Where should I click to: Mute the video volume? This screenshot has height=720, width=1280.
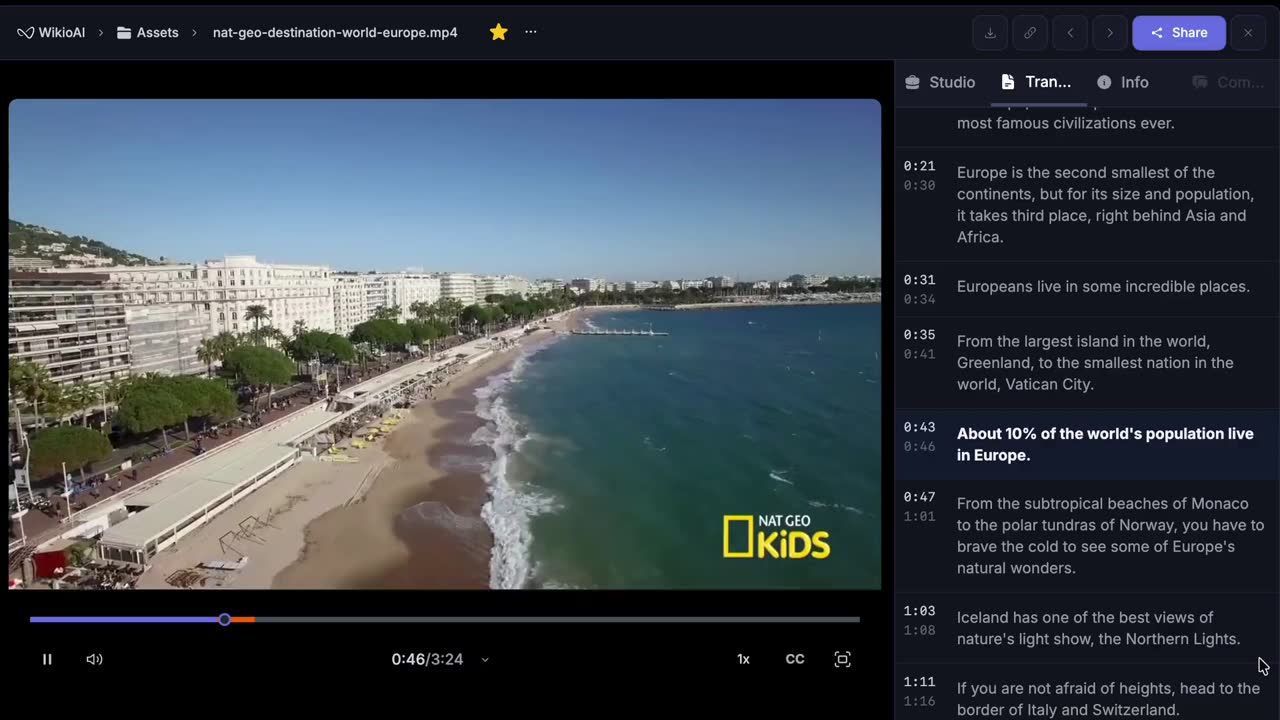(x=94, y=659)
